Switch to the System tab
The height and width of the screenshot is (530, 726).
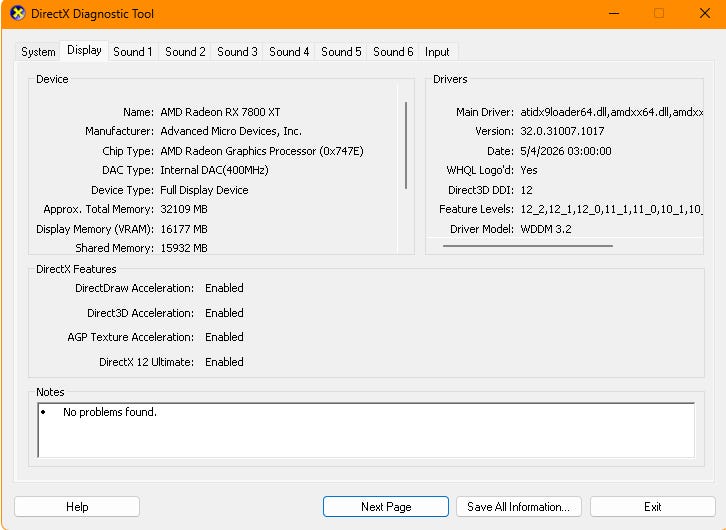point(38,52)
